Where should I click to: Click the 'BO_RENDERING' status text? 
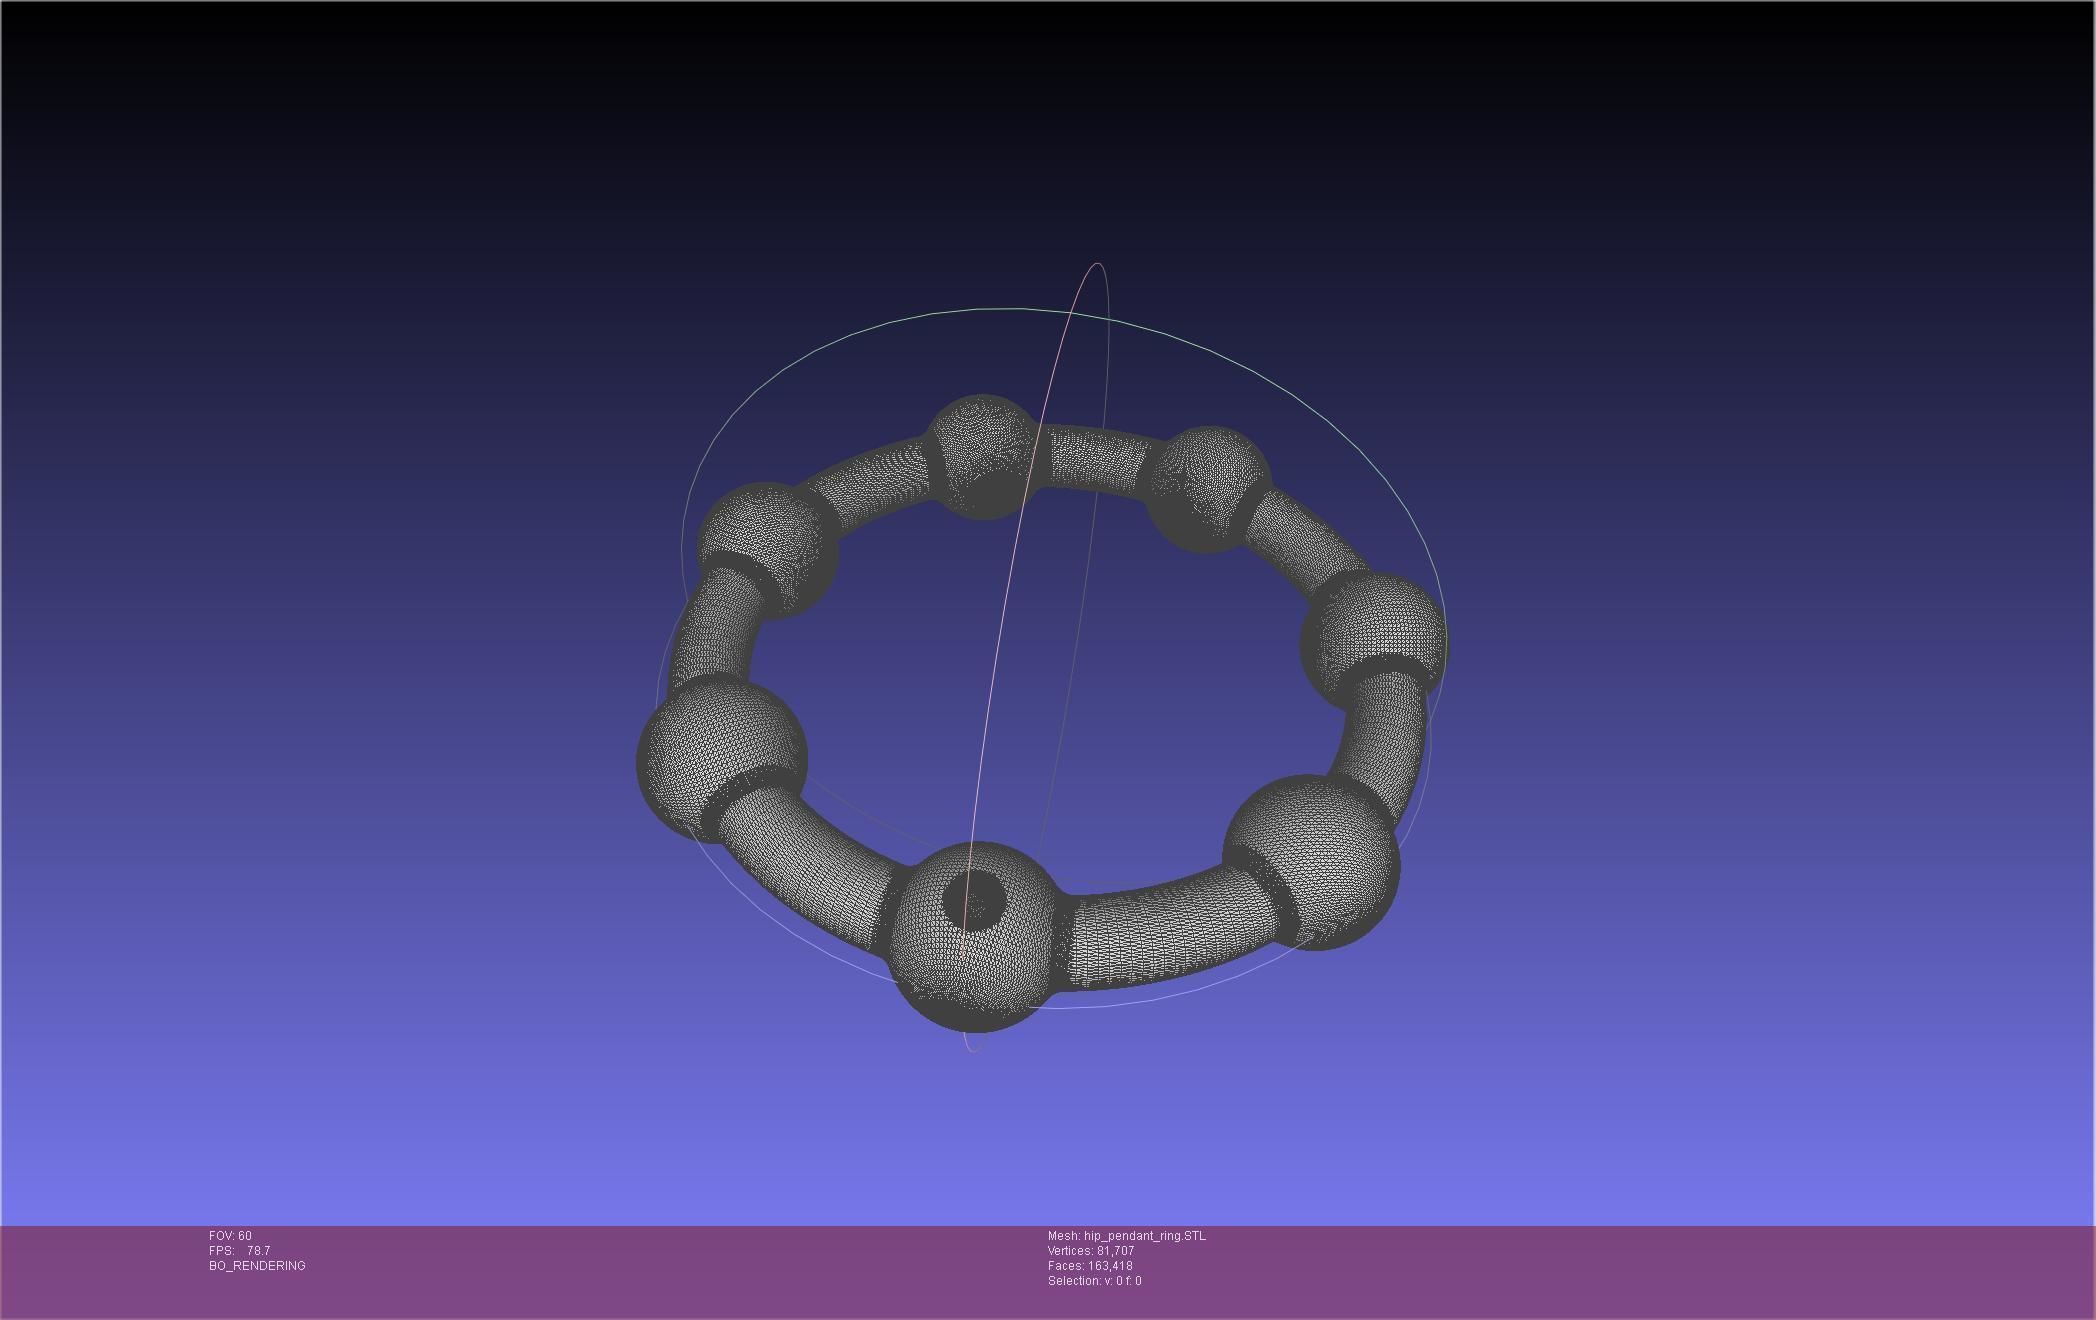coord(257,1266)
